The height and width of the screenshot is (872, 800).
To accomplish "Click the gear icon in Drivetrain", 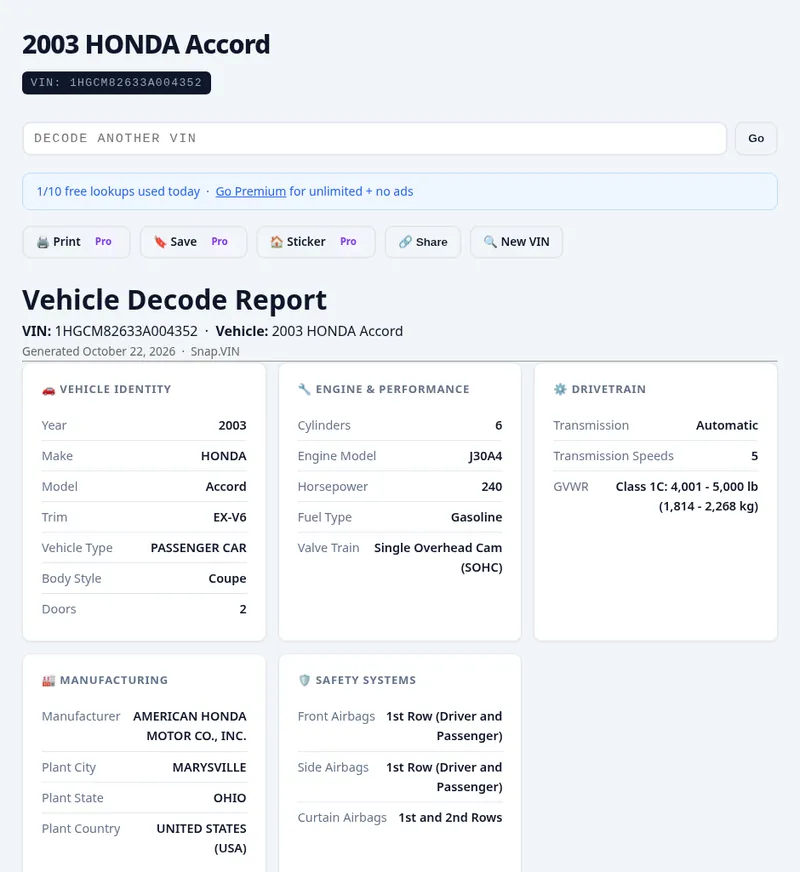I will click(560, 389).
